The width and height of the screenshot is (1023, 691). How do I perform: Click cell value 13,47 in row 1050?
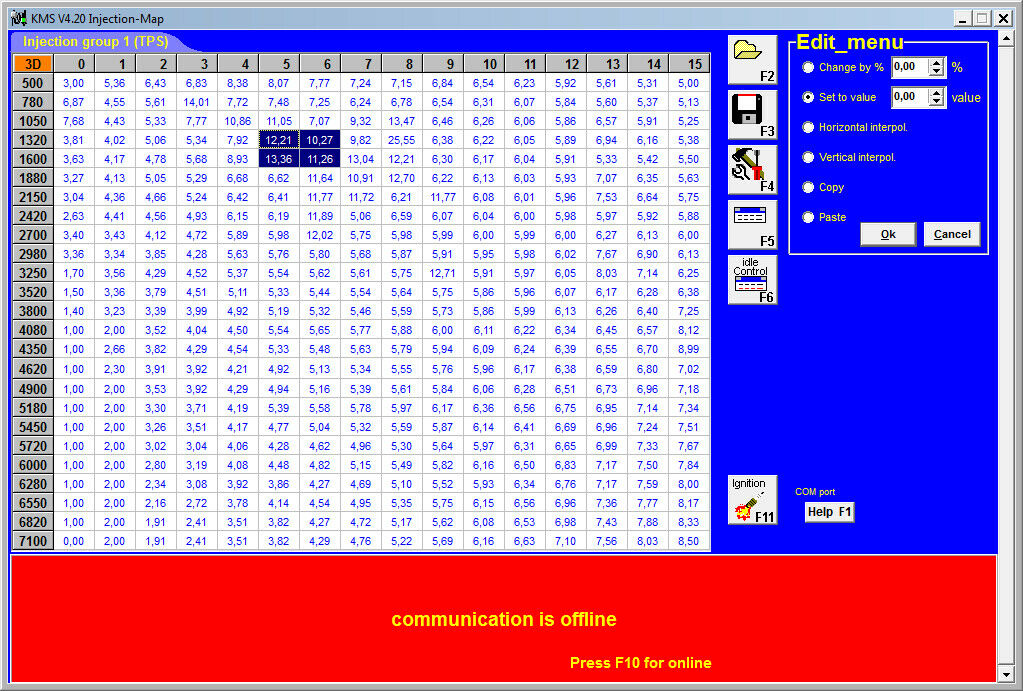click(402, 121)
